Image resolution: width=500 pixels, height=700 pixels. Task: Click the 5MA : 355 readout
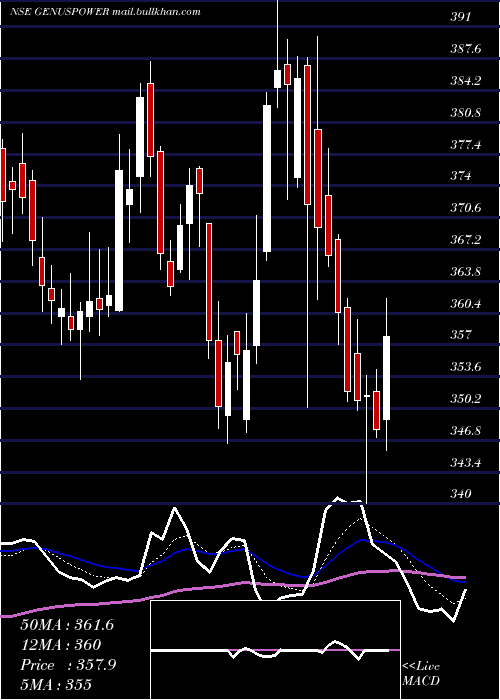coord(56,684)
